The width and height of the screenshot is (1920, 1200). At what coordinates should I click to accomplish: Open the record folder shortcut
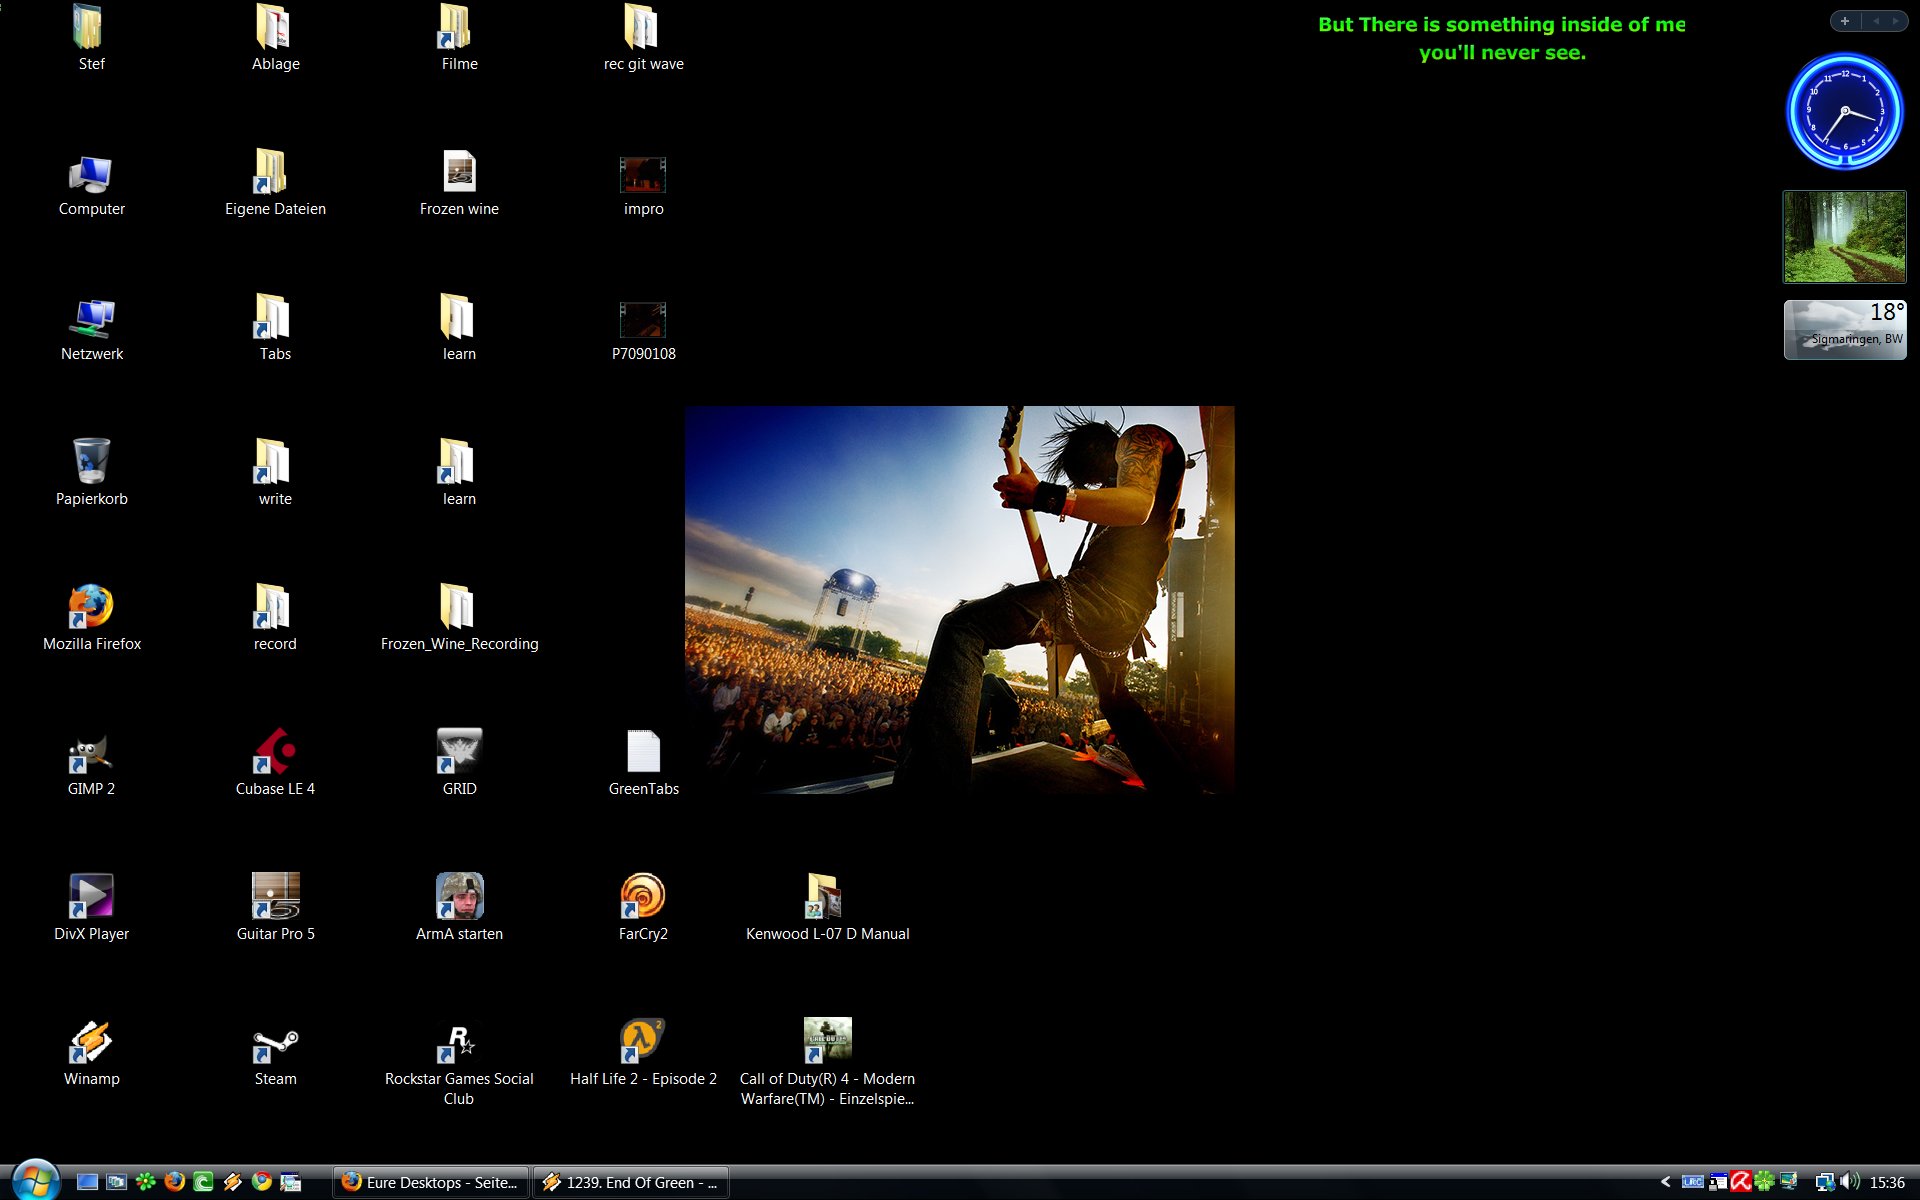(275, 619)
